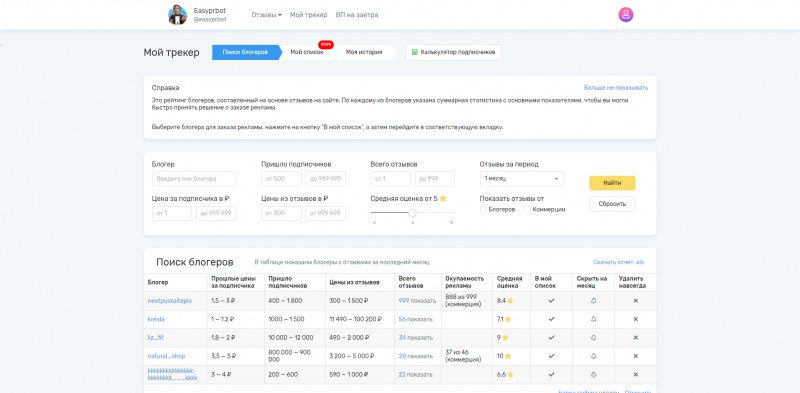This screenshot has width=800, height=393.
Task: Hide natural_shop for a month bell
Action: 593,356
